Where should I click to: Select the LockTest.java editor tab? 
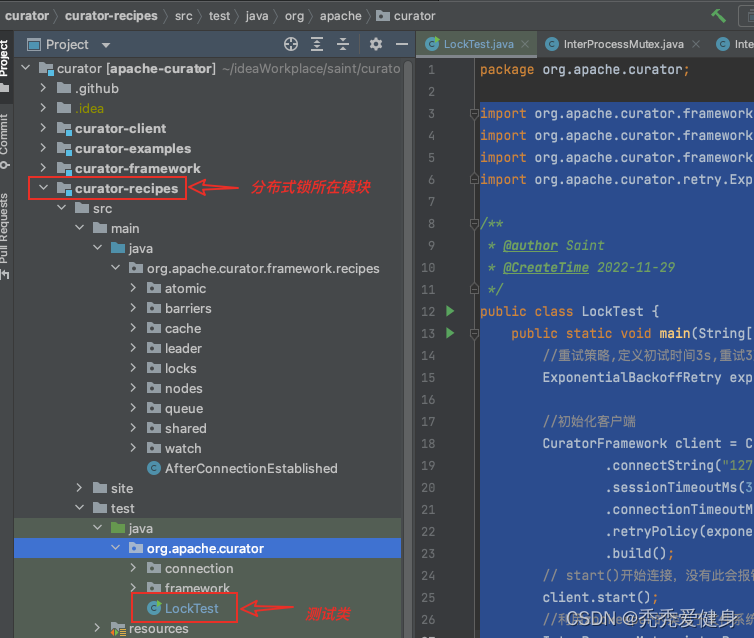[x=477, y=44]
